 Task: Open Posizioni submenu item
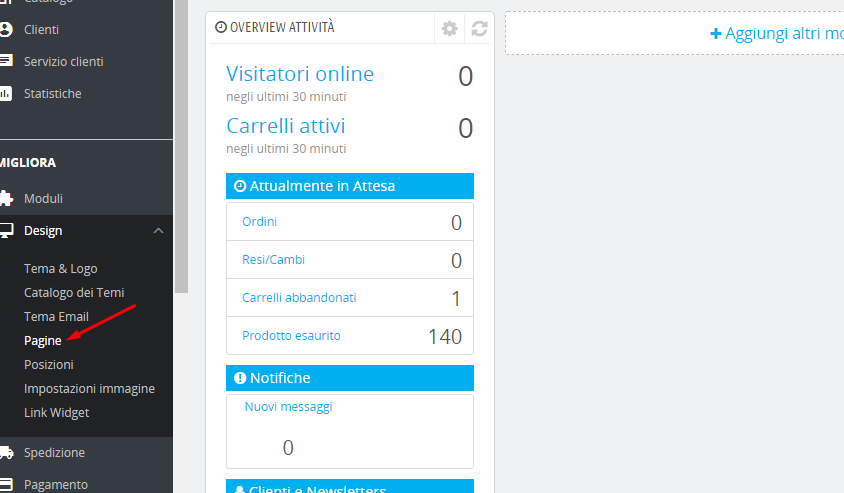pos(48,364)
